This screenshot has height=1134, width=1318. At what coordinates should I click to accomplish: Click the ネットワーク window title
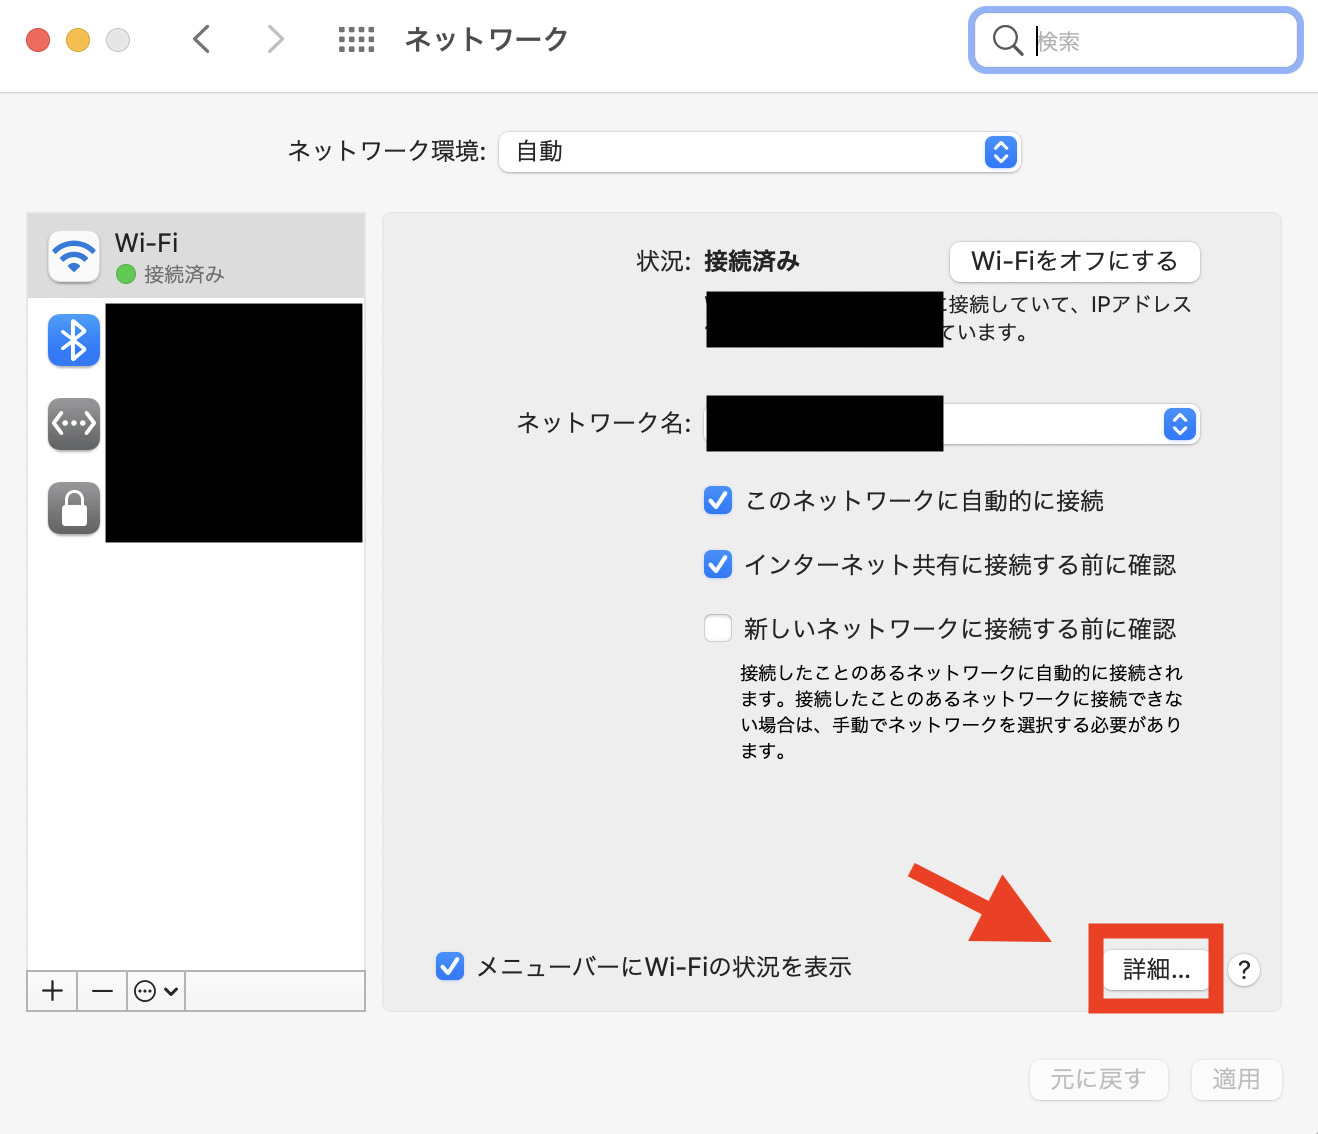(x=486, y=39)
